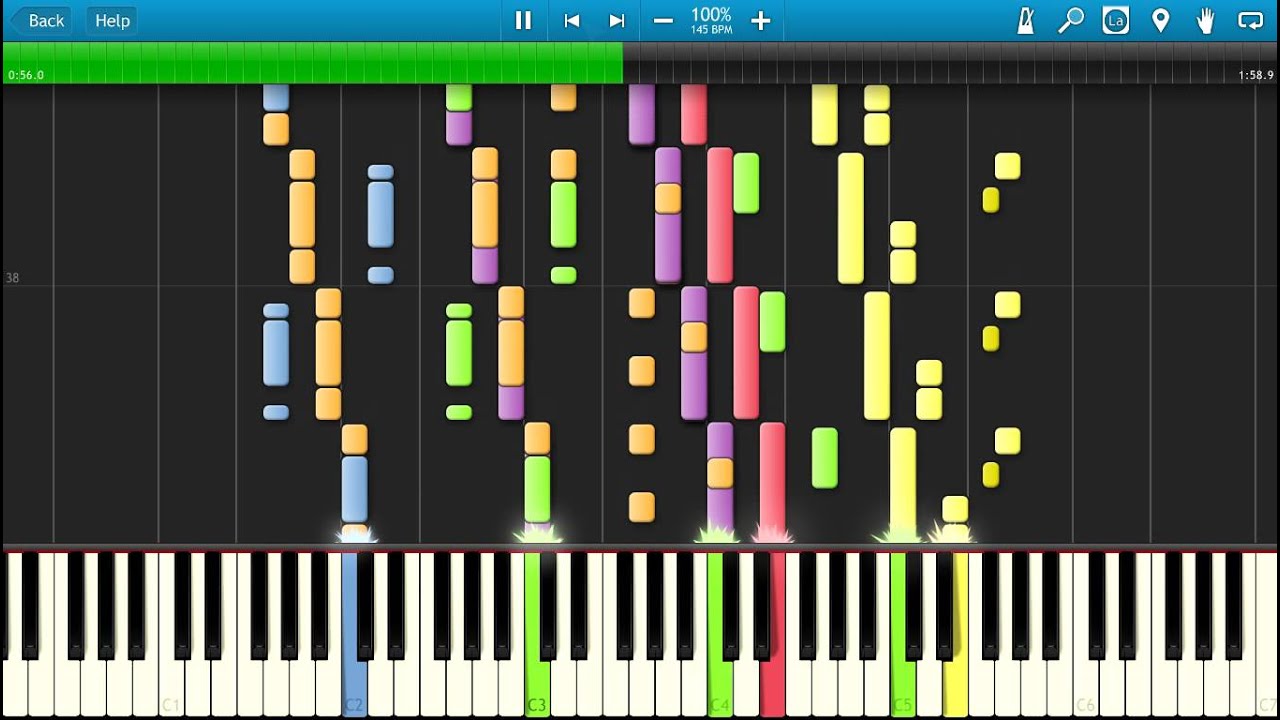Click the 100% 145 BPM speed readout
Viewport: 1280px width, 720px height.
[711, 20]
